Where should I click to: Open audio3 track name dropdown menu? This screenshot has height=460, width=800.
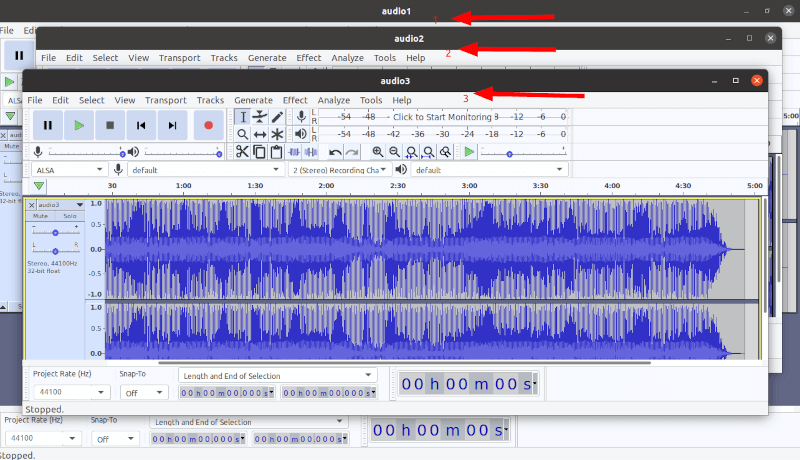point(61,205)
